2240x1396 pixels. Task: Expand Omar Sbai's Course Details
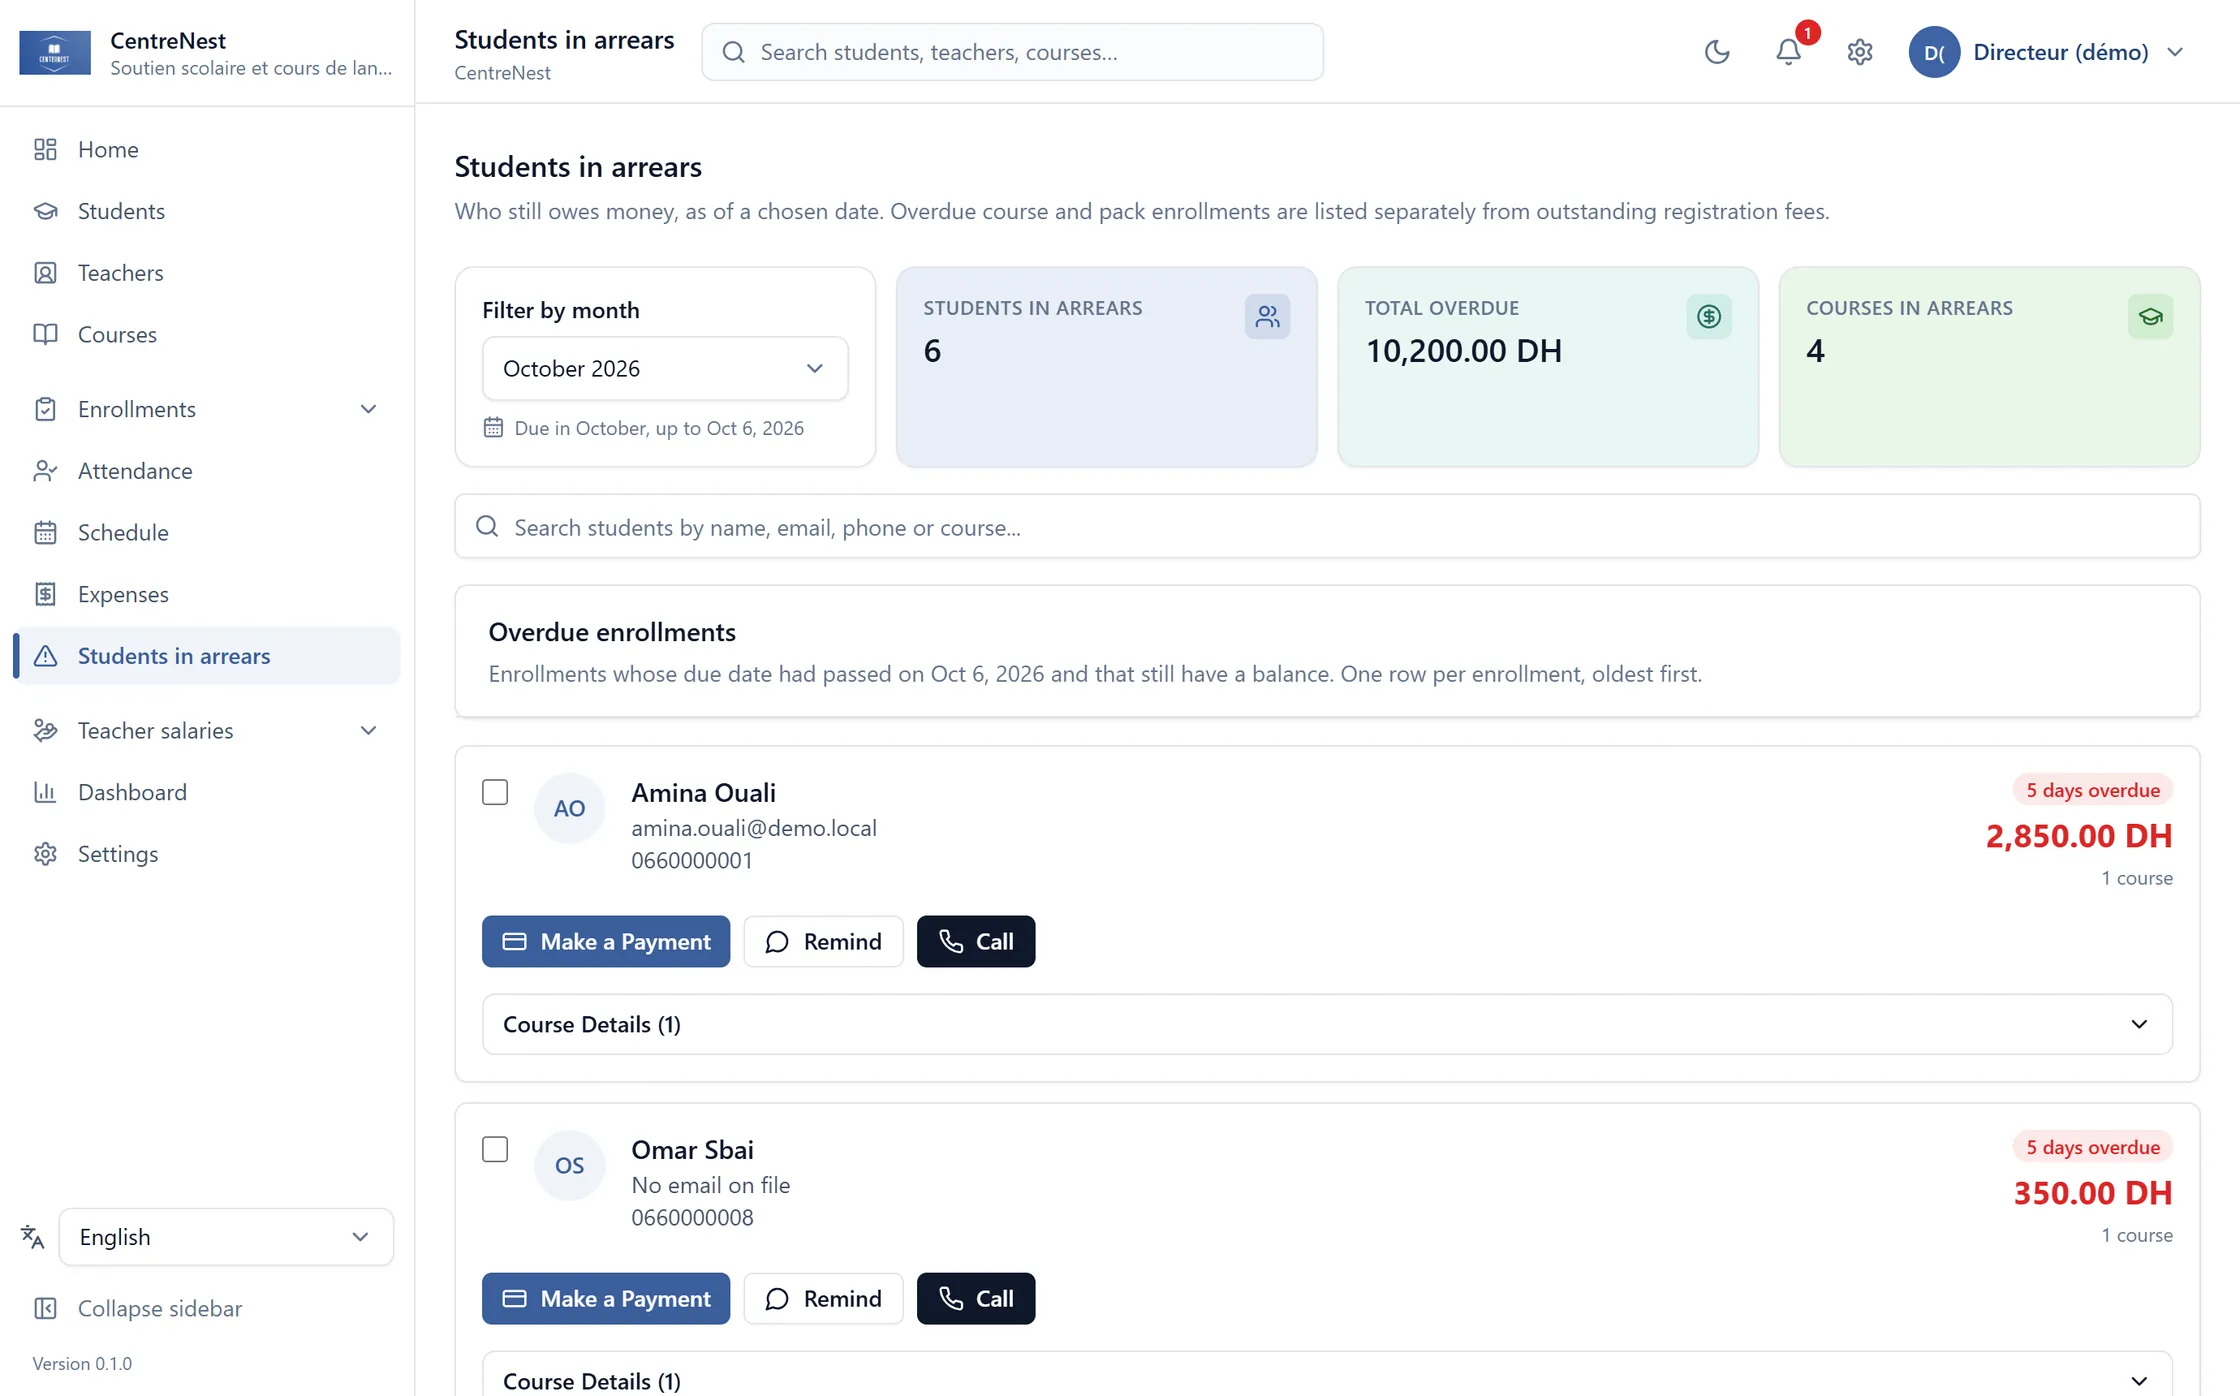[x=1327, y=1380]
